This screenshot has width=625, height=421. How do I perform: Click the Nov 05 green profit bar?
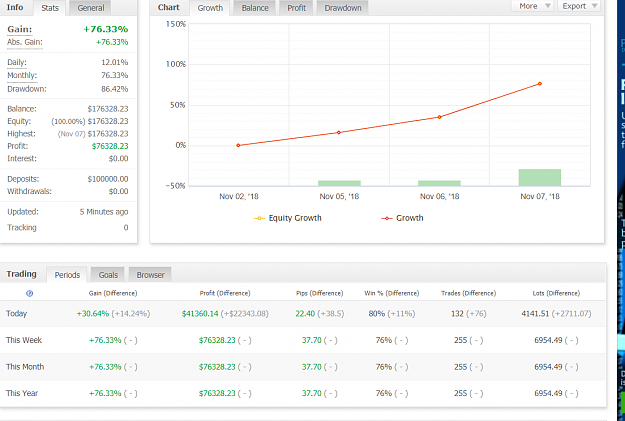(339, 183)
